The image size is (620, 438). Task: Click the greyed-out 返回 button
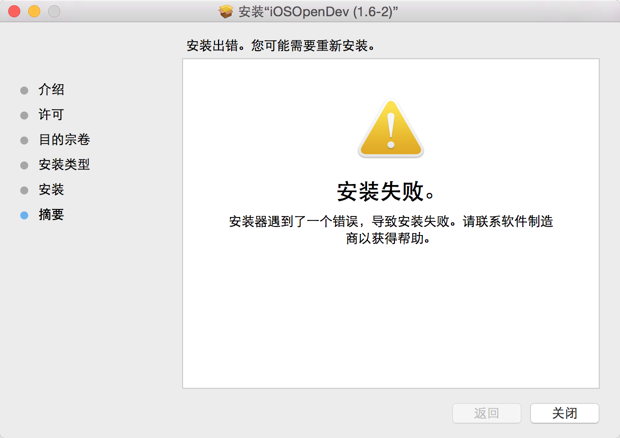(x=486, y=413)
